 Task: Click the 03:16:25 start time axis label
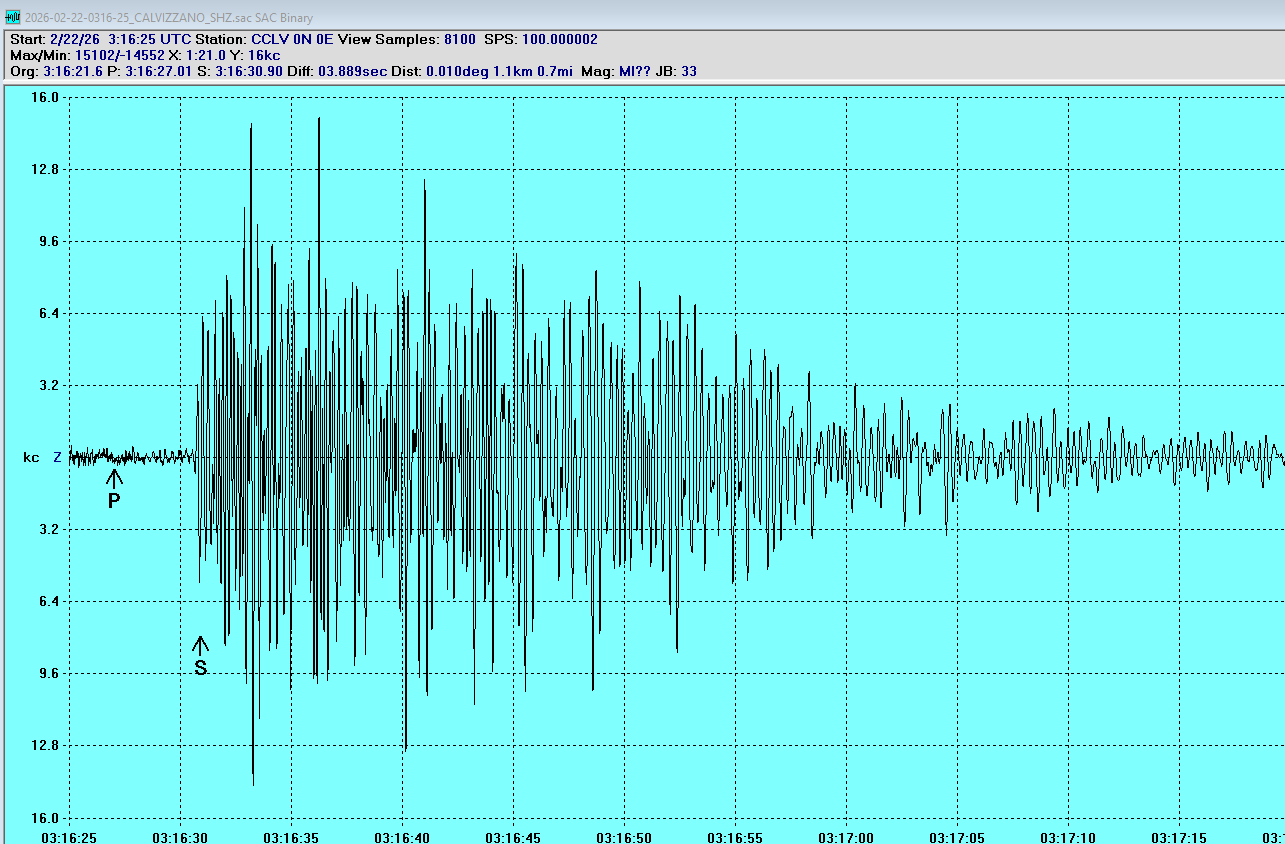point(69,835)
